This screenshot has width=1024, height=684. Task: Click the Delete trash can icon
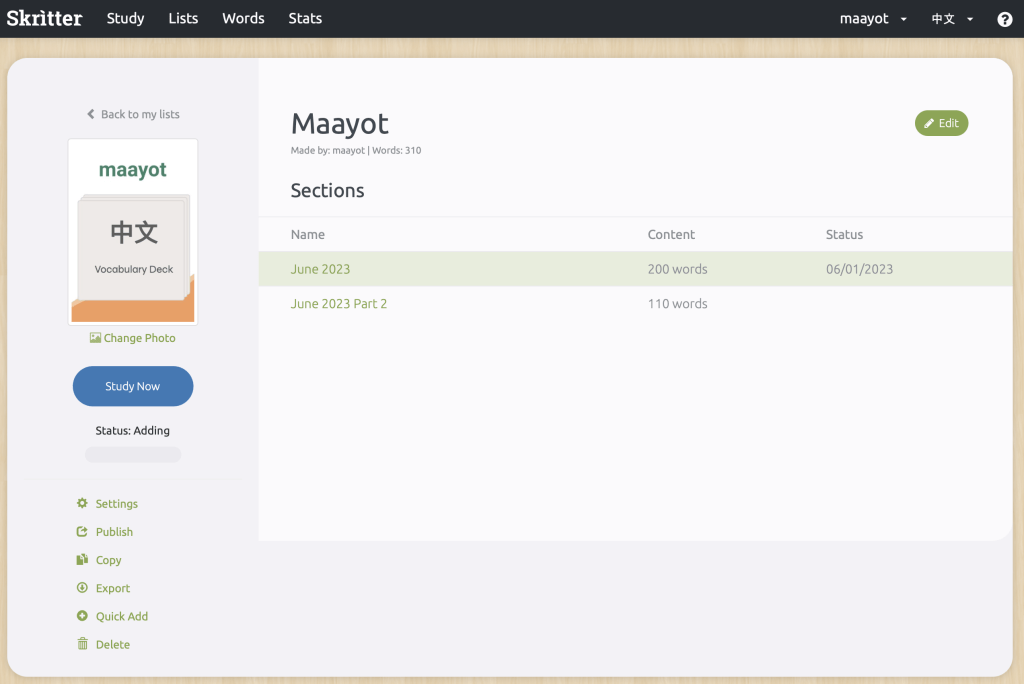click(x=82, y=643)
